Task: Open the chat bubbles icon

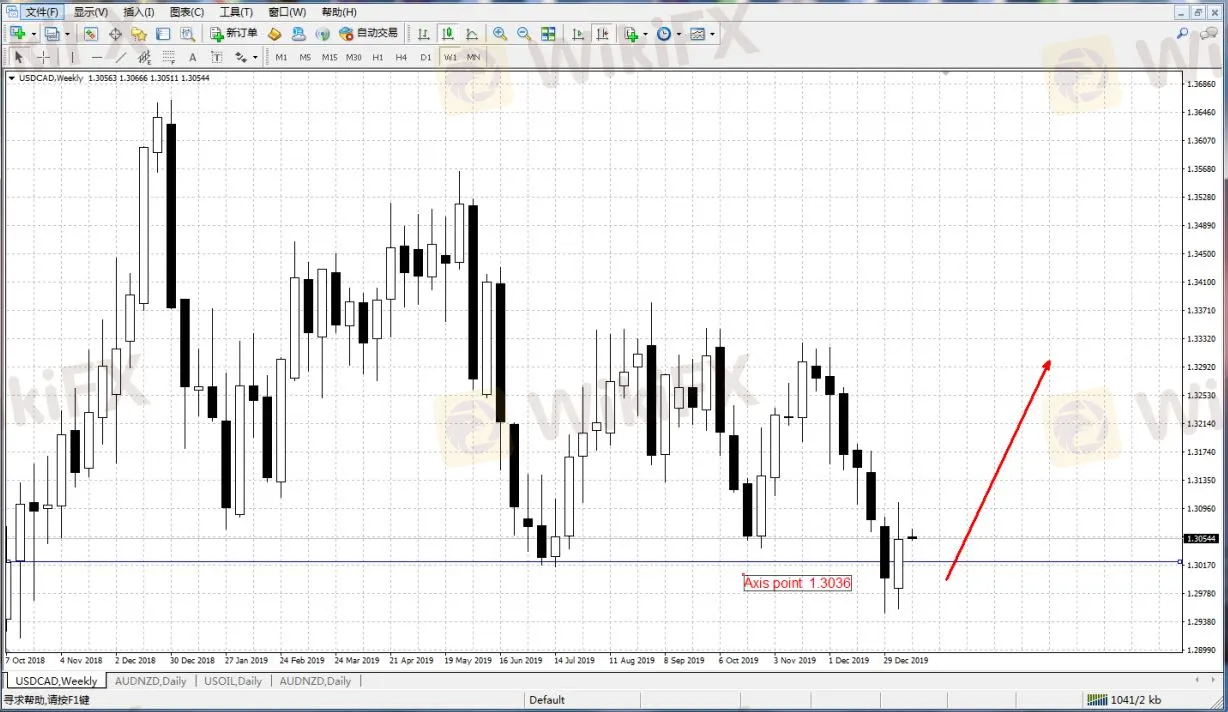Action: click(1208, 33)
